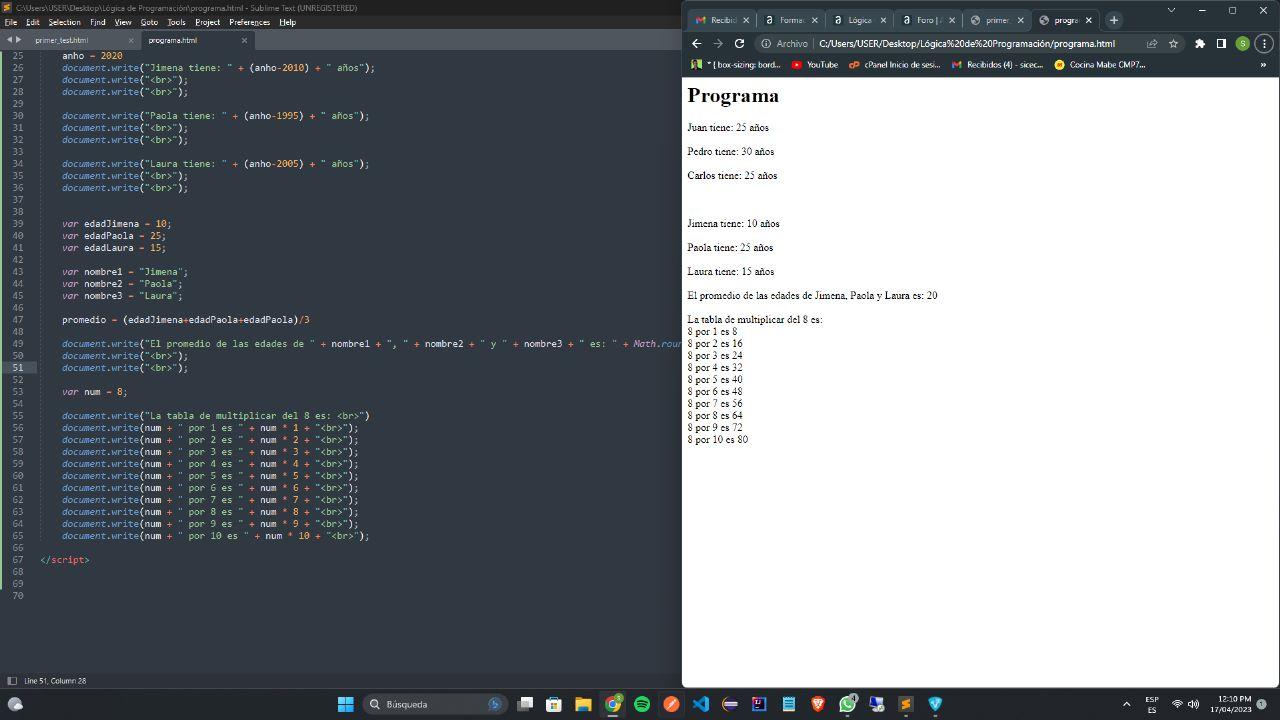This screenshot has height=720, width=1280.
Task: Open the Tools menu in Sublime Text
Action: click(177, 22)
